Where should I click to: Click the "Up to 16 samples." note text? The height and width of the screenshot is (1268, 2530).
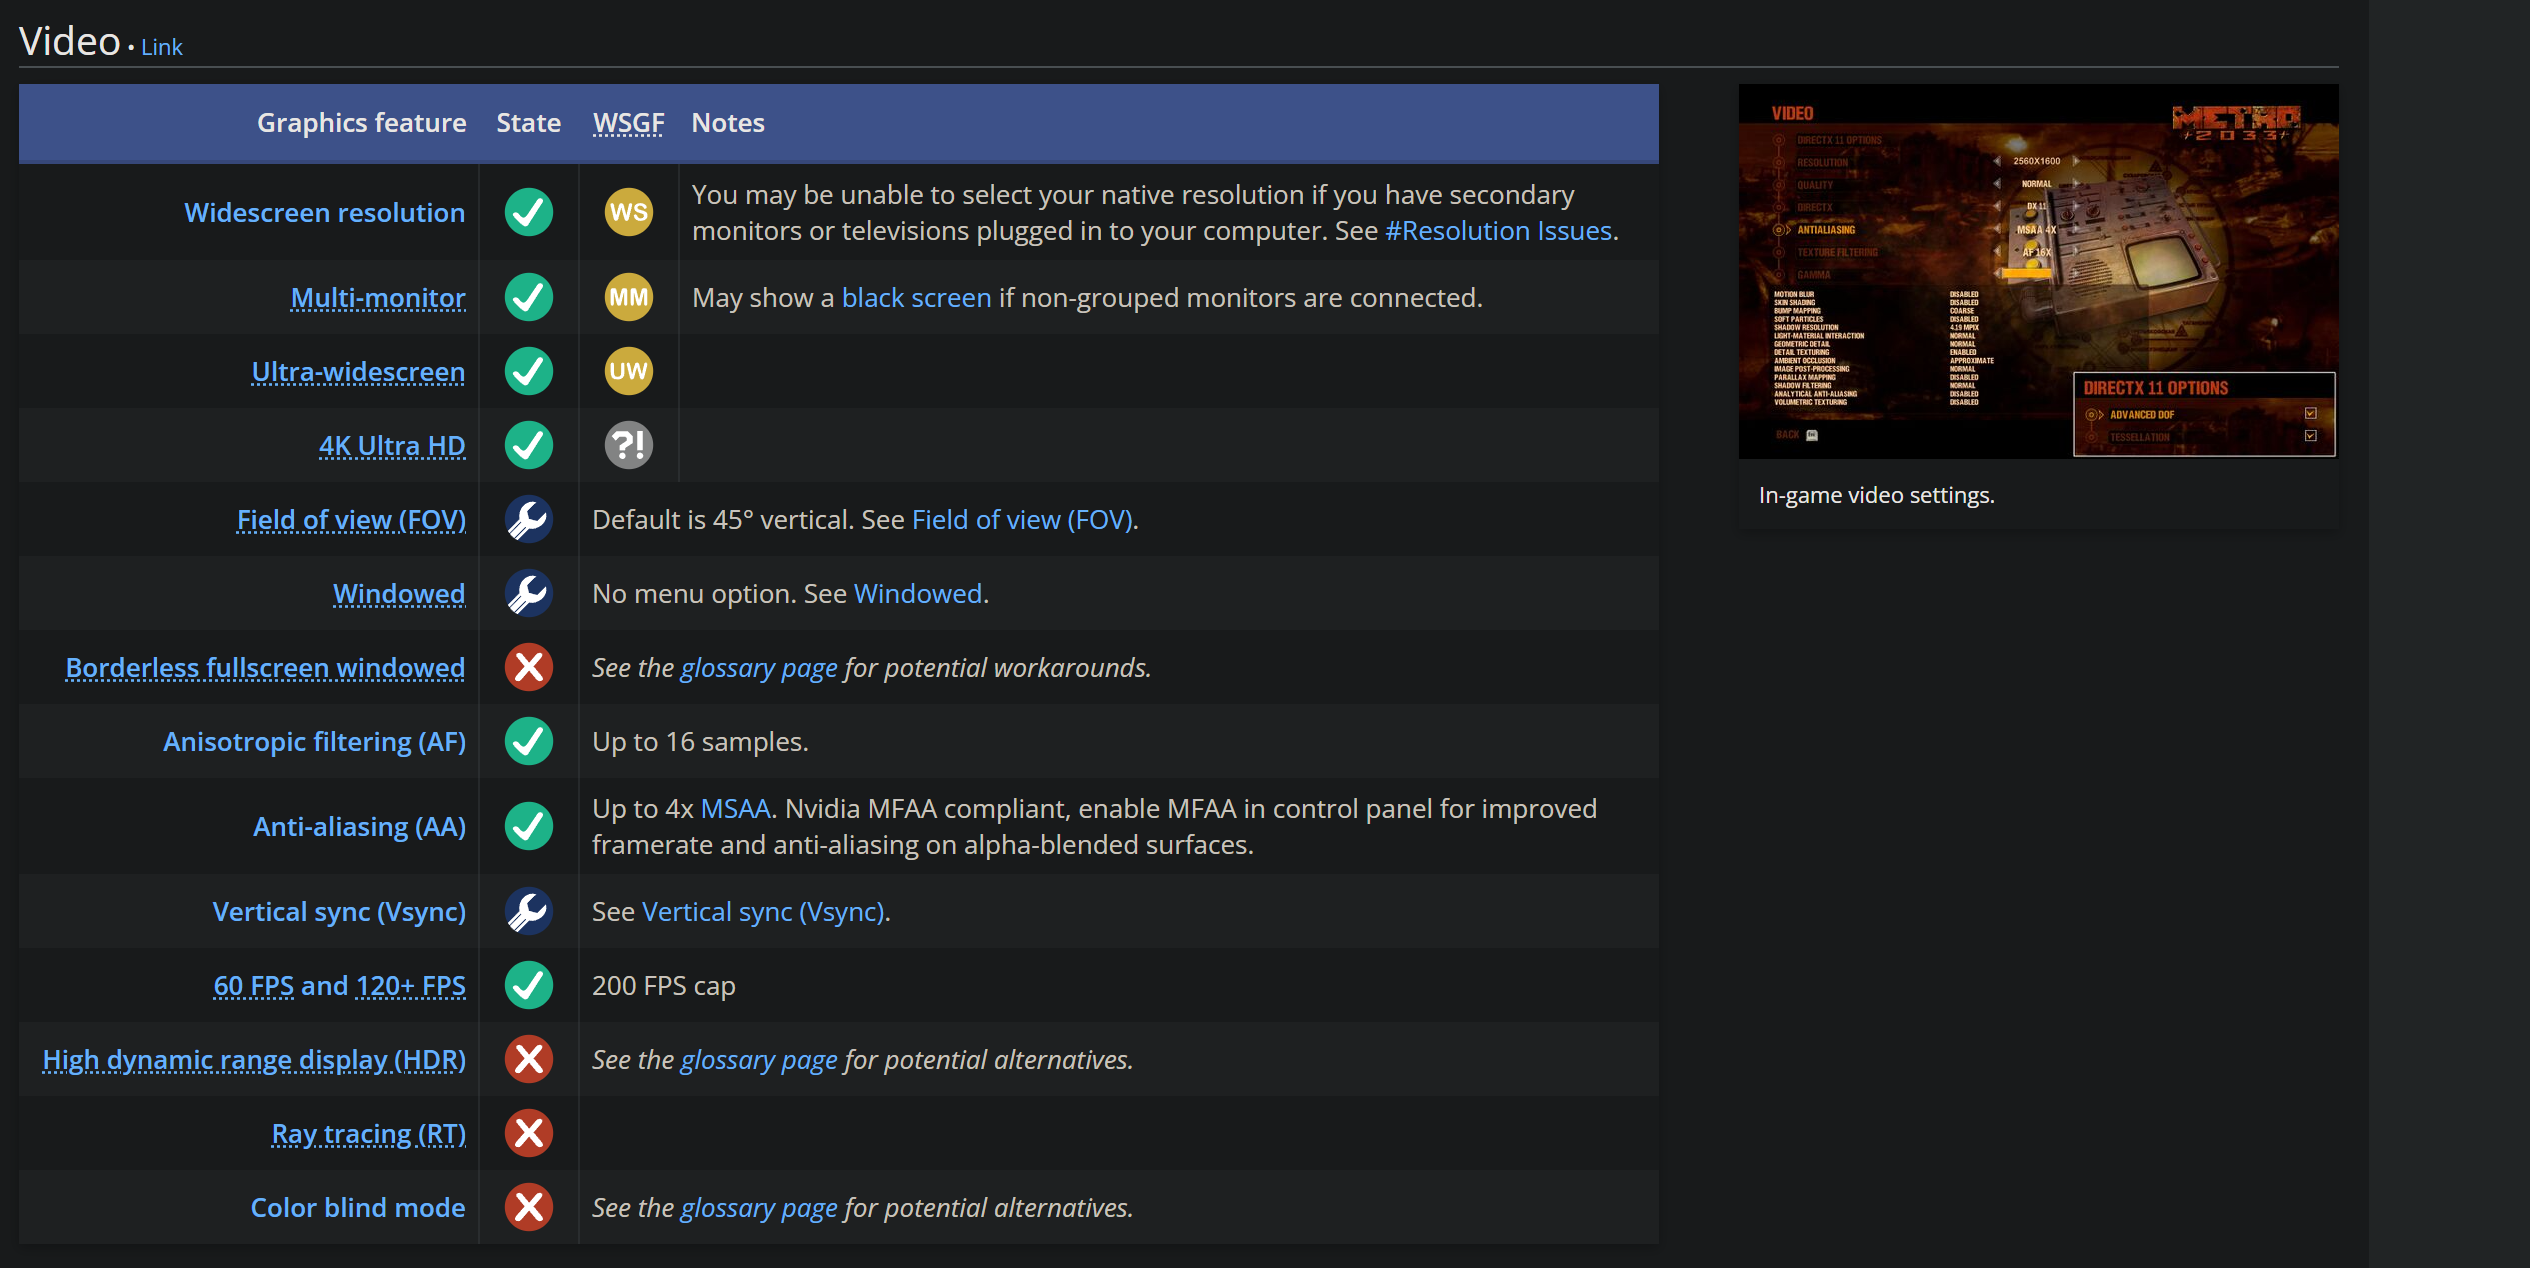tap(700, 741)
